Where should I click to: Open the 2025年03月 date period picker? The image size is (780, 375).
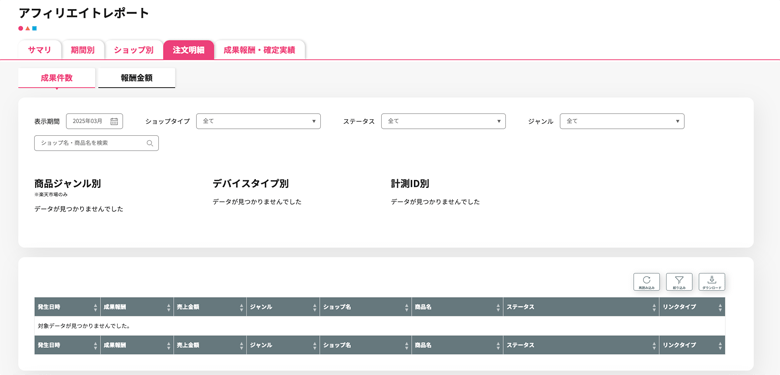point(95,121)
